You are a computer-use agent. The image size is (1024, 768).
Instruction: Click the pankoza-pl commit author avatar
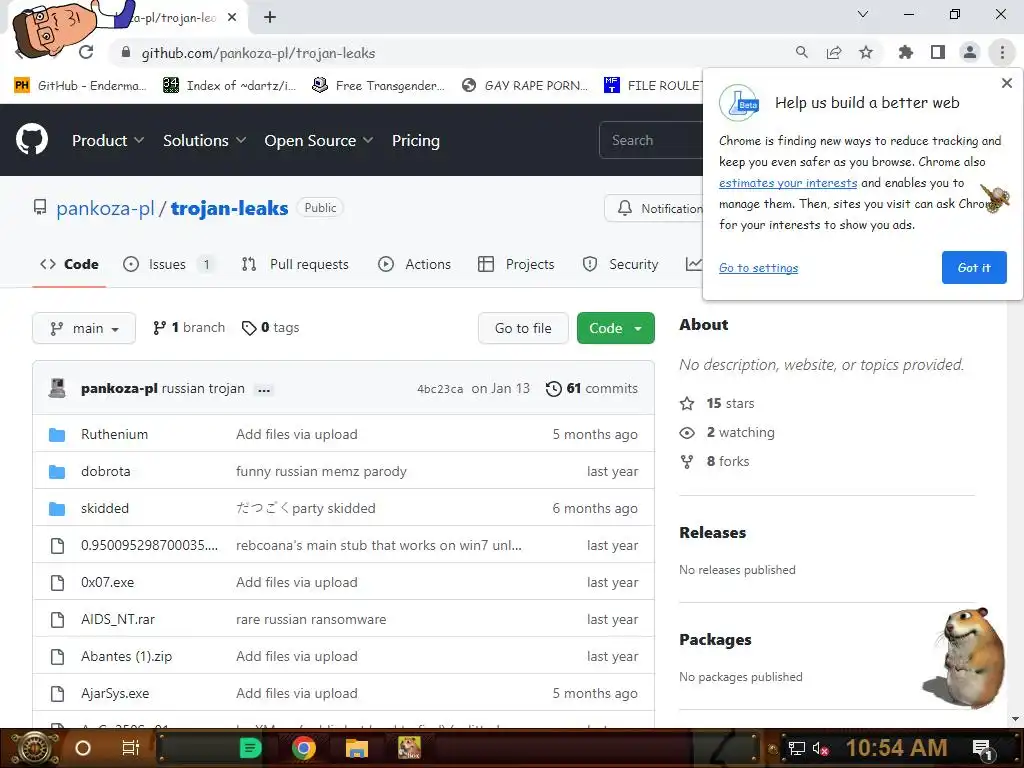coord(57,389)
